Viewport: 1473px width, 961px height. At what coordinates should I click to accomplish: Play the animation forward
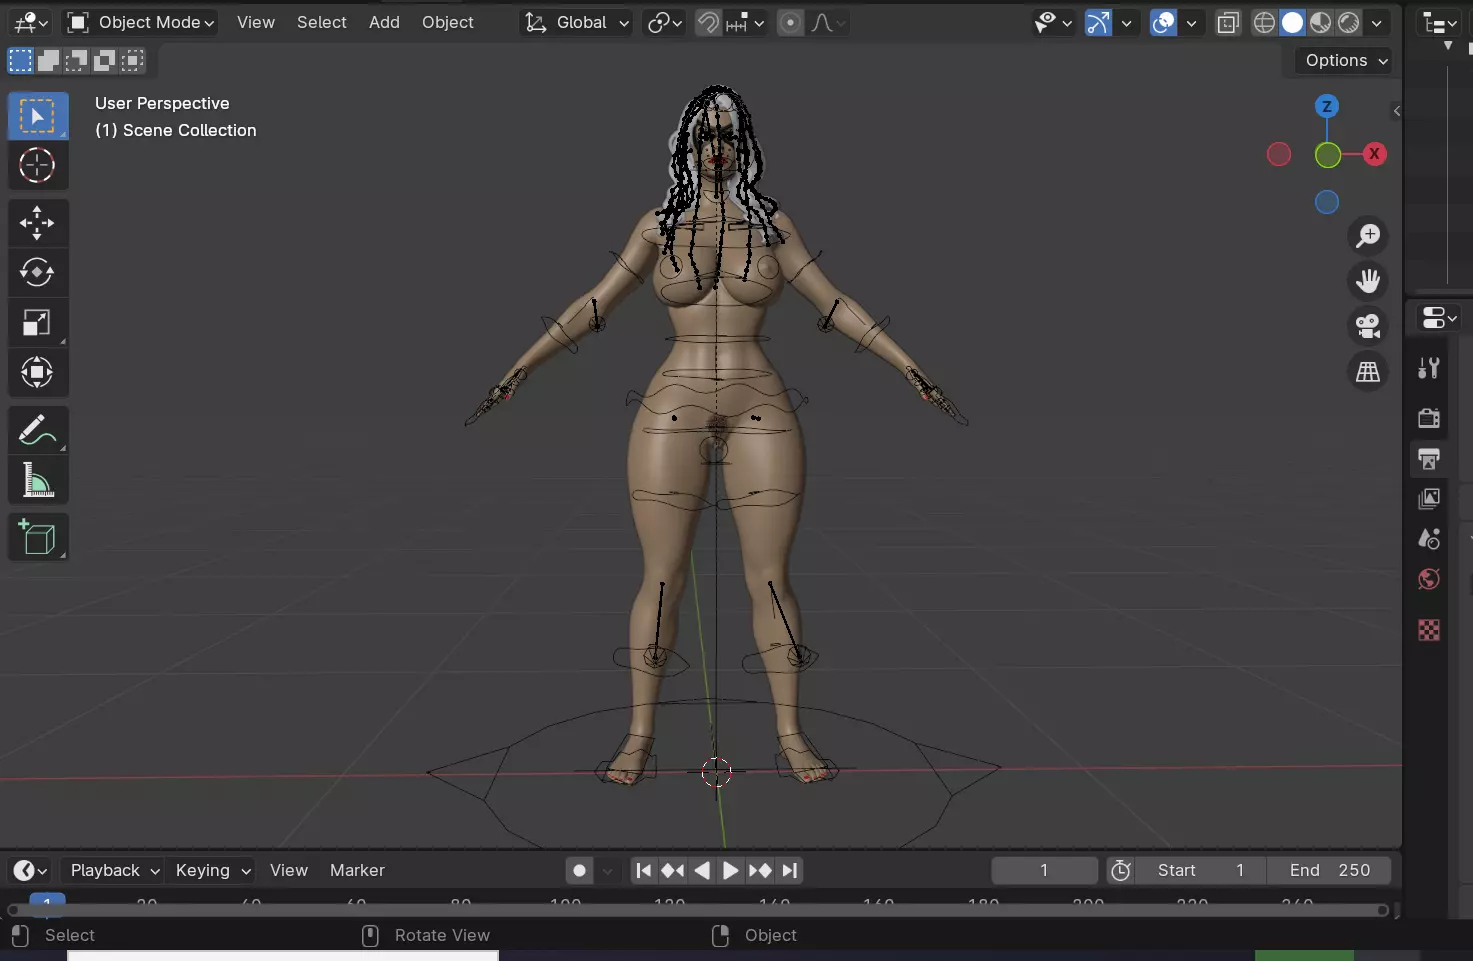pyautogui.click(x=731, y=871)
